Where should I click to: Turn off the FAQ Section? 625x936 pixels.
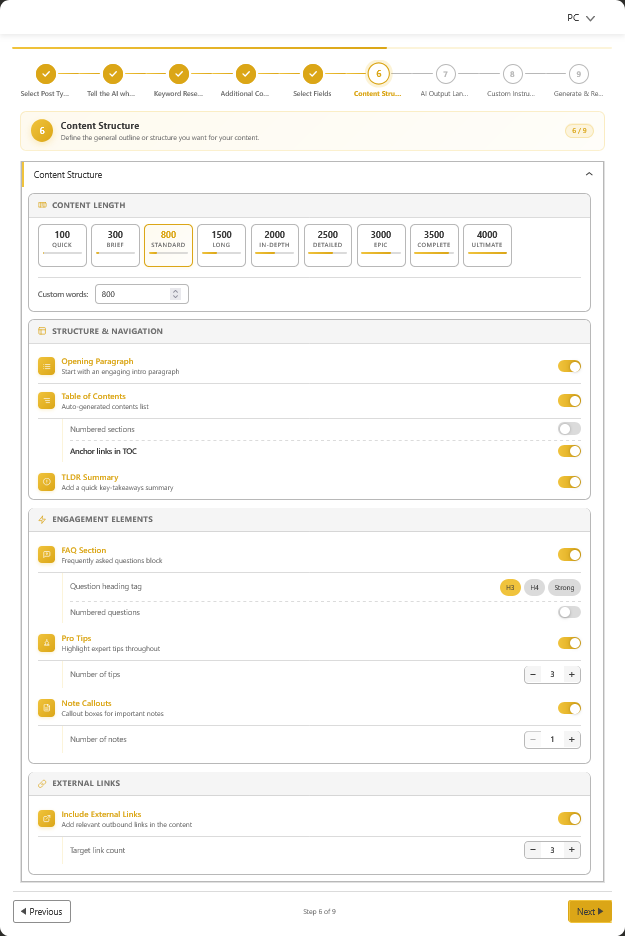[569, 554]
